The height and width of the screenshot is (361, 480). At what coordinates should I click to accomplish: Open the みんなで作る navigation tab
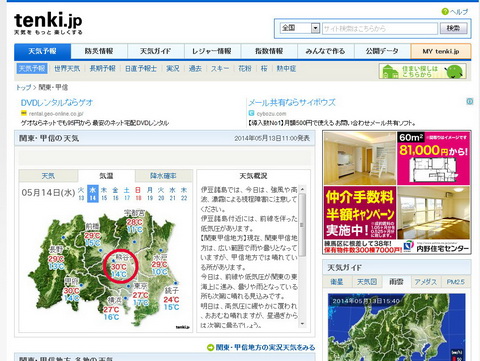coord(326,51)
